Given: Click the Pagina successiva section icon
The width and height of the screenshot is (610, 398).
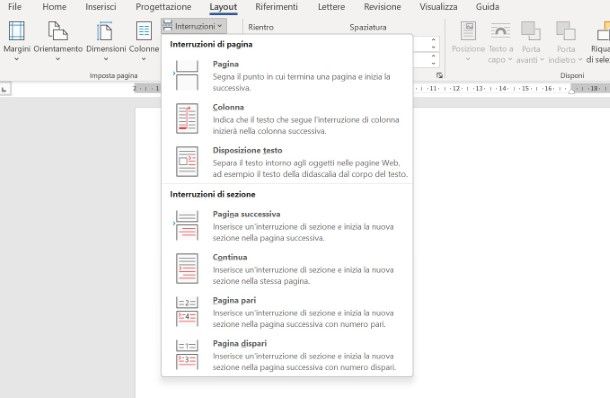Looking at the screenshot, I should click(x=187, y=226).
